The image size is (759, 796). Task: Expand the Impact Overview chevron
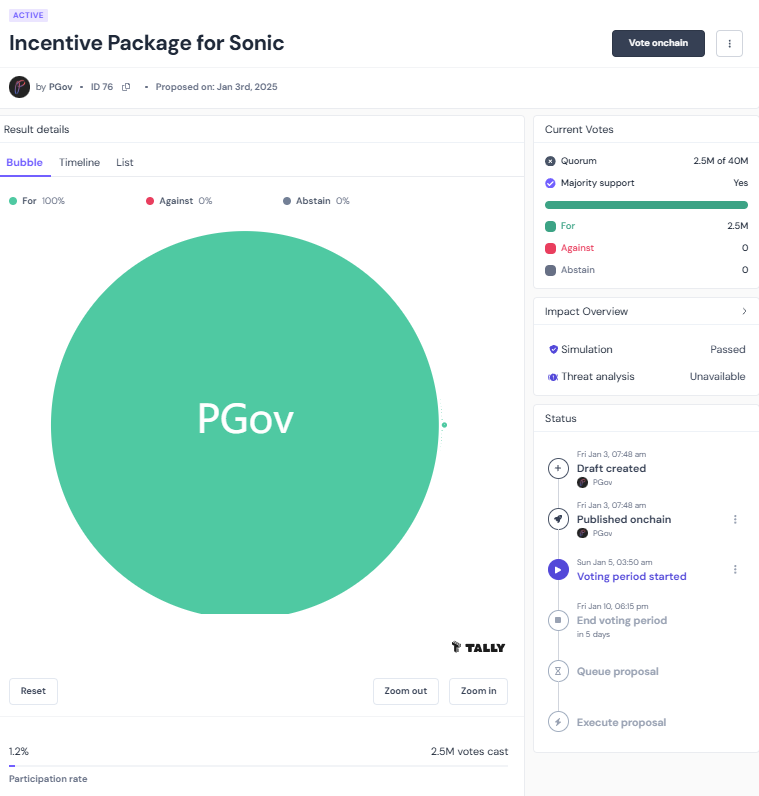744,311
